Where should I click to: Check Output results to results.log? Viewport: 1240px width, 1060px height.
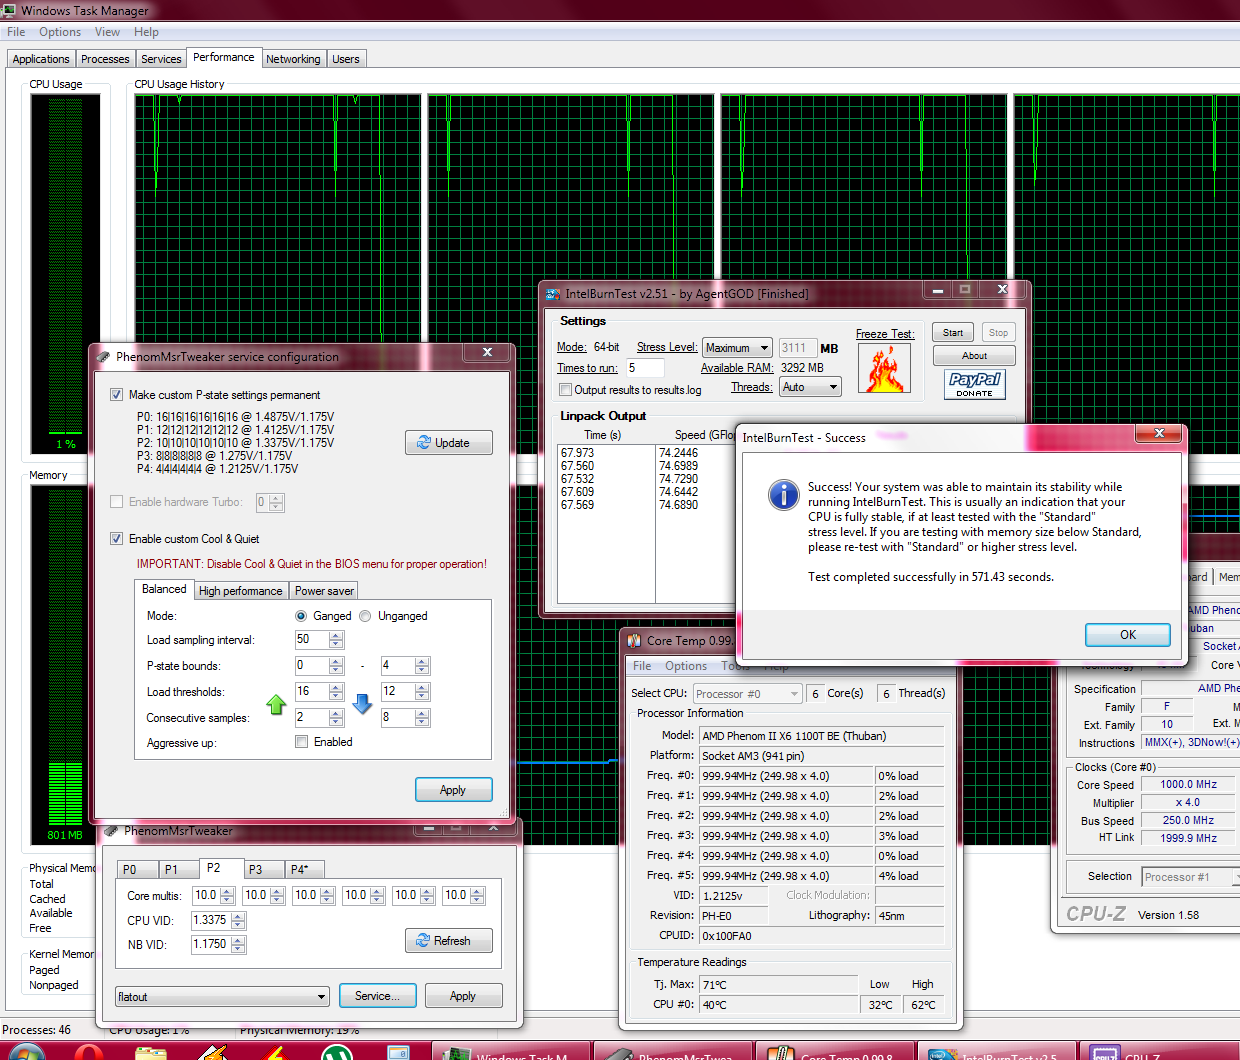click(566, 390)
